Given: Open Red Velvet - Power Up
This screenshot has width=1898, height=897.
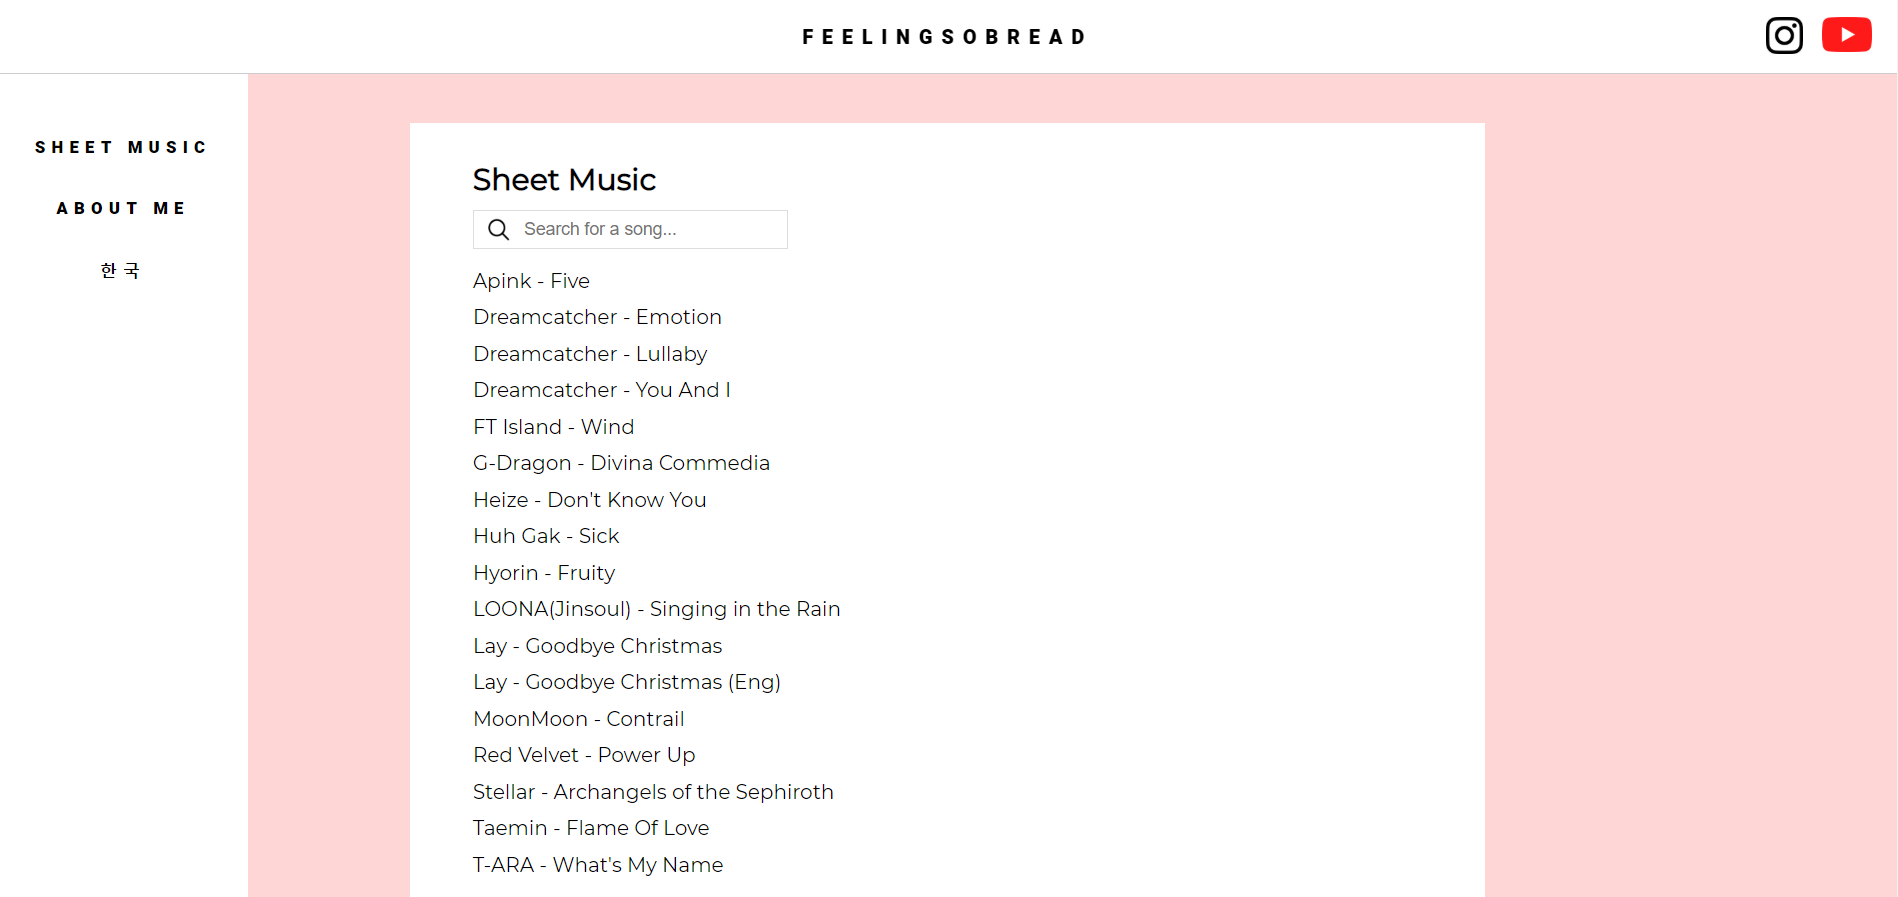Looking at the screenshot, I should click(x=584, y=755).
